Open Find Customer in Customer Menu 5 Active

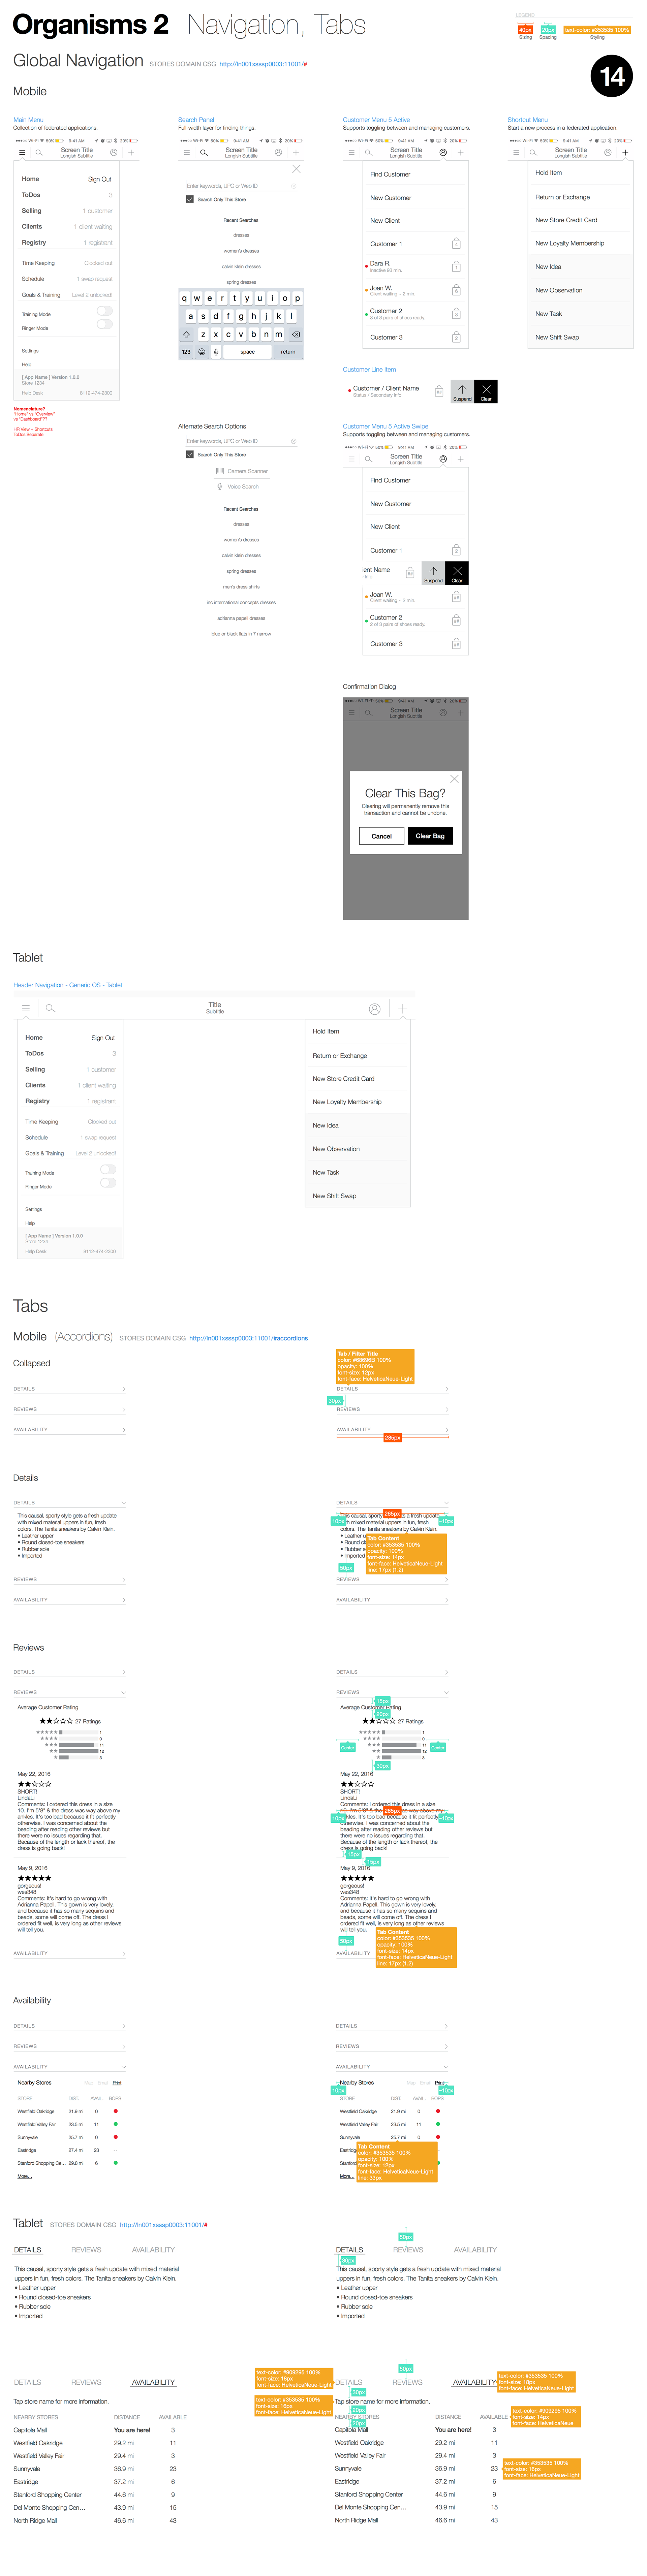[x=390, y=174]
